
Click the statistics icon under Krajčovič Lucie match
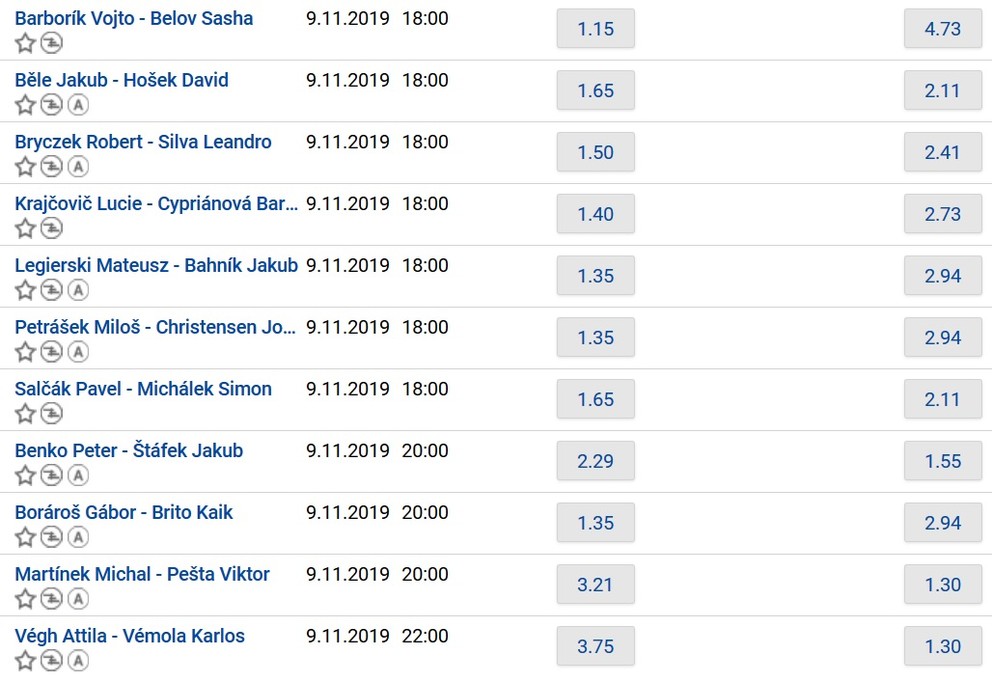point(51,229)
